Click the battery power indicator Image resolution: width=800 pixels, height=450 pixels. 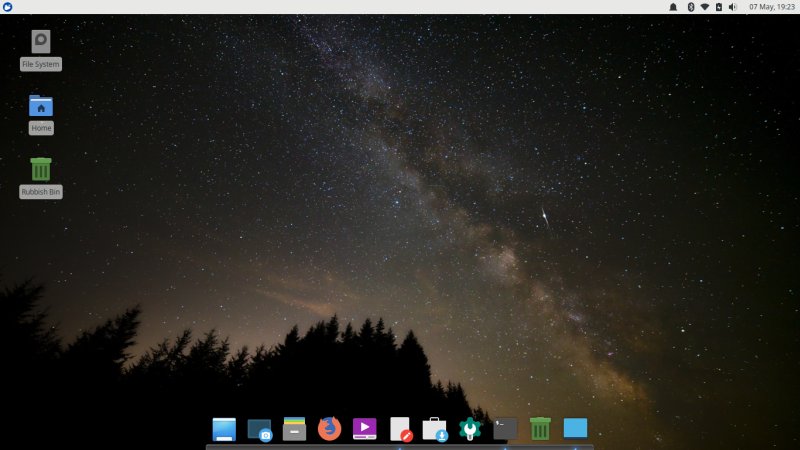click(x=718, y=7)
